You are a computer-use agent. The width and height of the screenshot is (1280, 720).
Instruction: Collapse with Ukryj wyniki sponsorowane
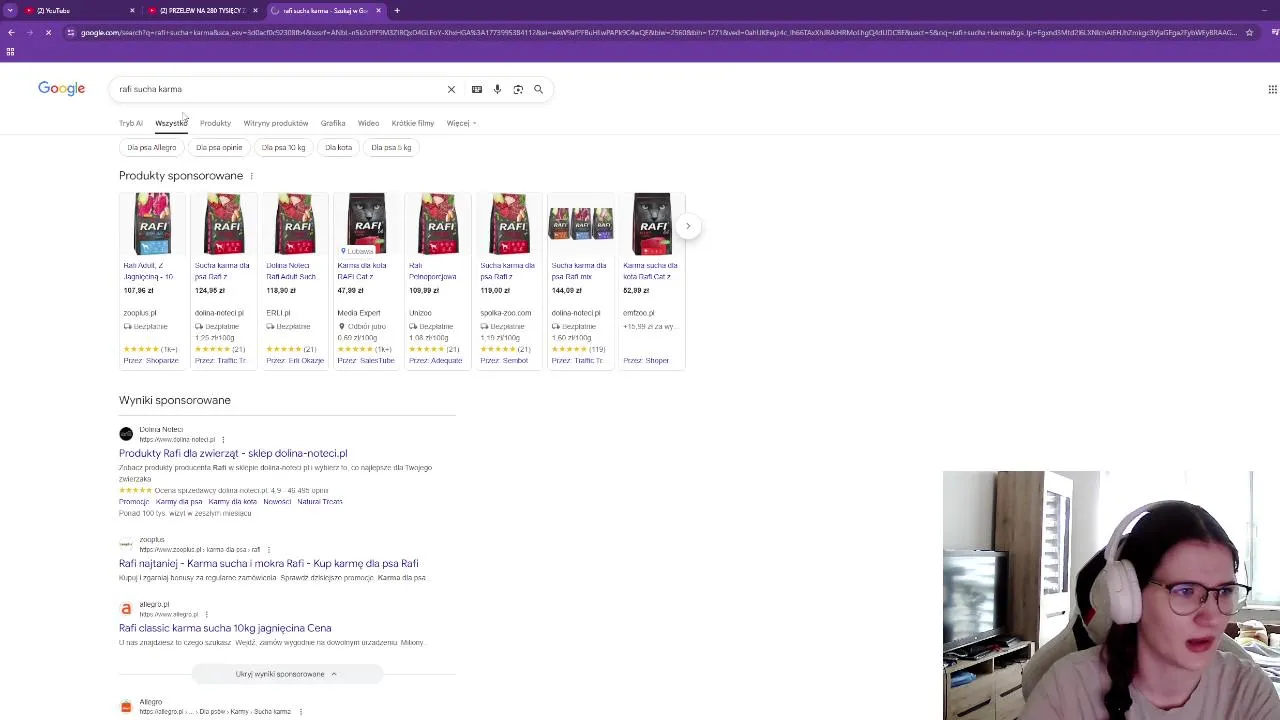pos(286,674)
